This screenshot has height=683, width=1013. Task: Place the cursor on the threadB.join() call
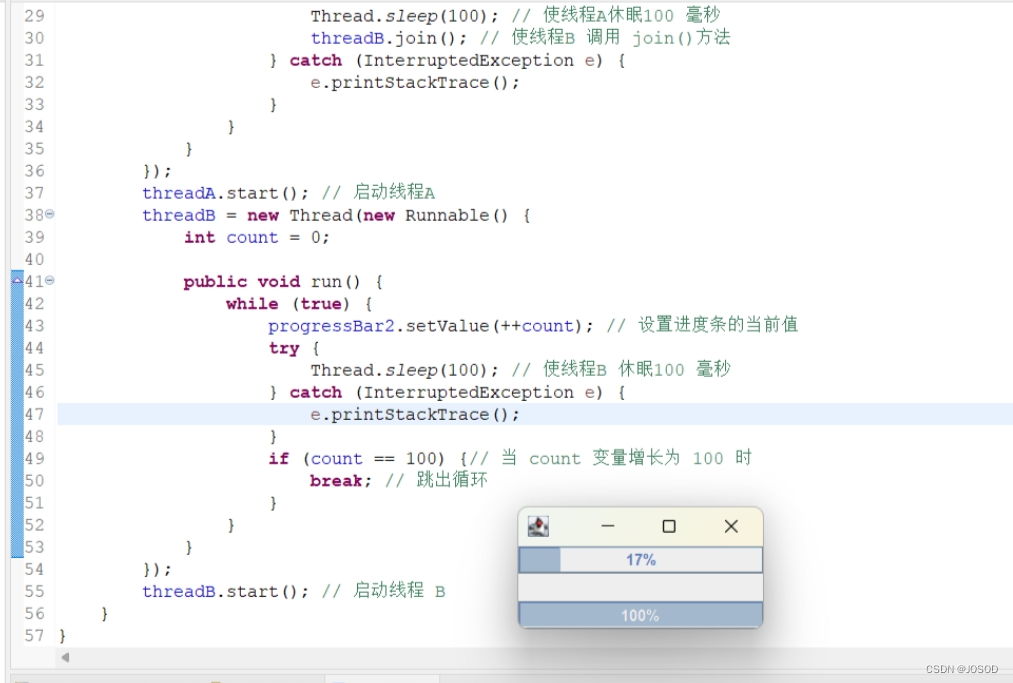388,38
